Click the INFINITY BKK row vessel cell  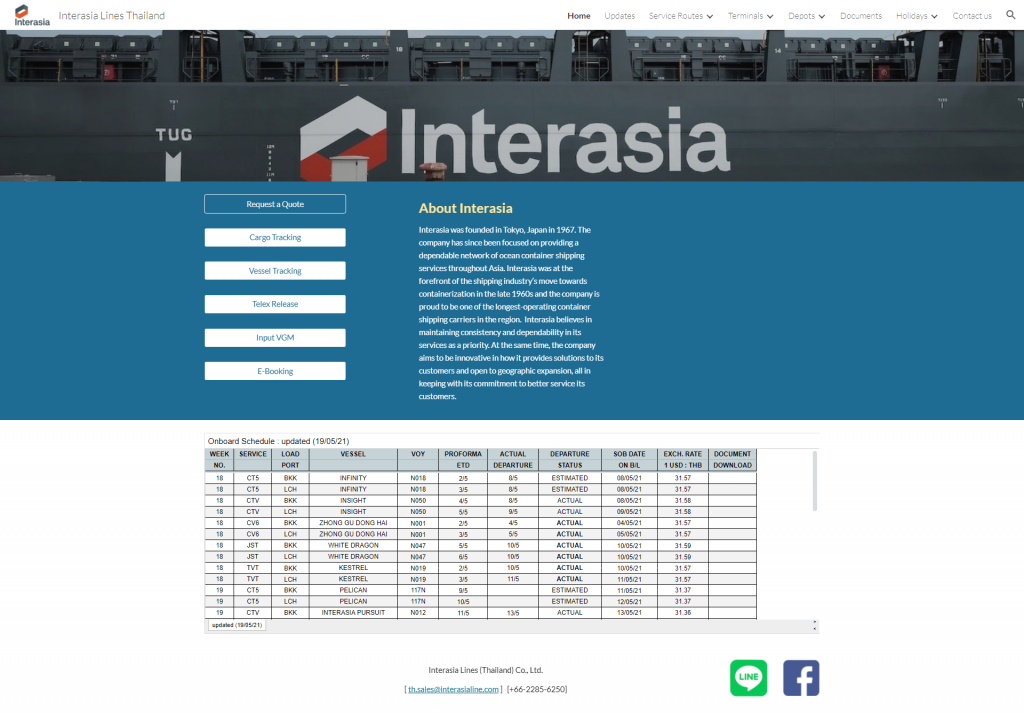point(353,478)
